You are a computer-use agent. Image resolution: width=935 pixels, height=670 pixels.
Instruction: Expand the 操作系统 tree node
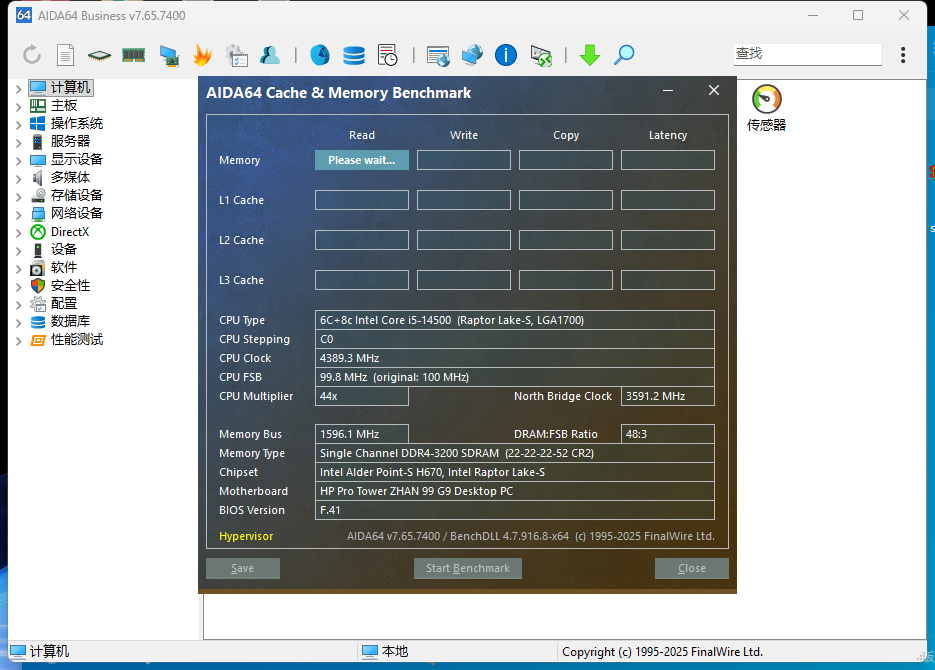pos(18,125)
